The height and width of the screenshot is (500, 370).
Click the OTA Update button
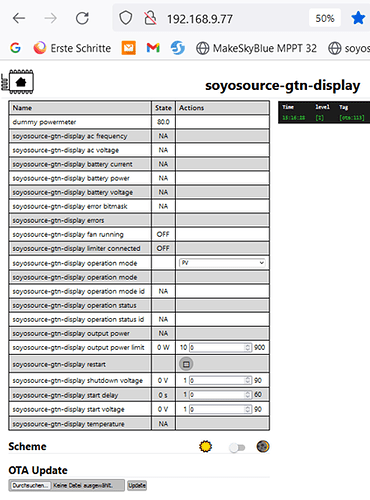pos(137,485)
